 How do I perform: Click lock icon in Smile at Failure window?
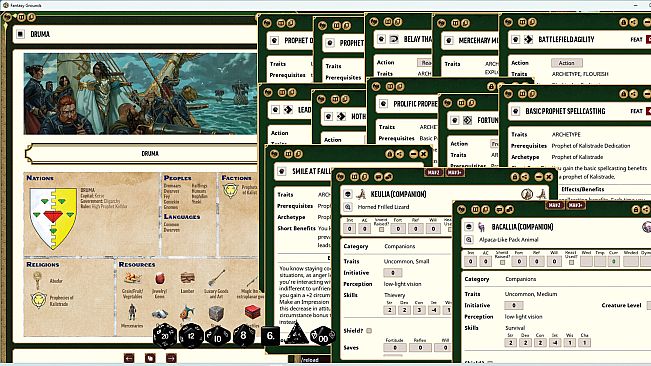pos(389,154)
